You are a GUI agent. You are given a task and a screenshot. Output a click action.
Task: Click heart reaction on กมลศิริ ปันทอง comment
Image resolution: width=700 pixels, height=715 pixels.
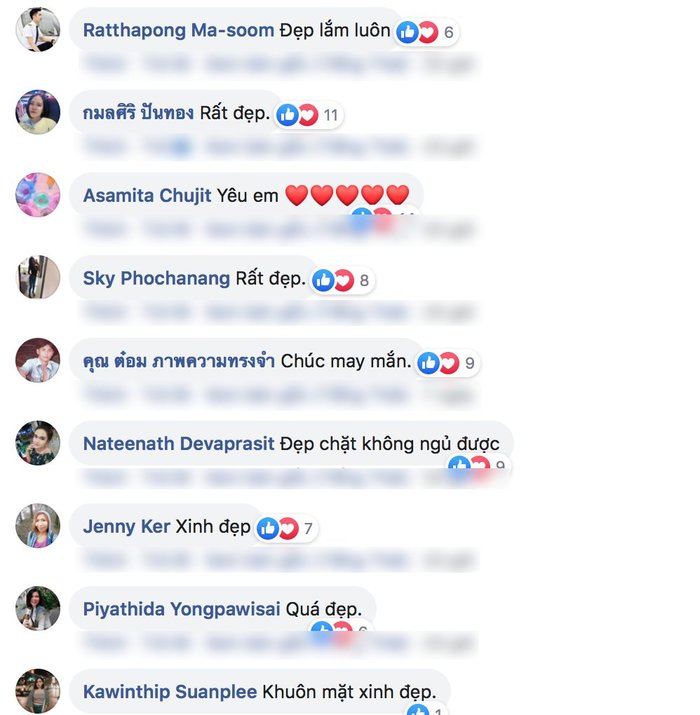308,115
